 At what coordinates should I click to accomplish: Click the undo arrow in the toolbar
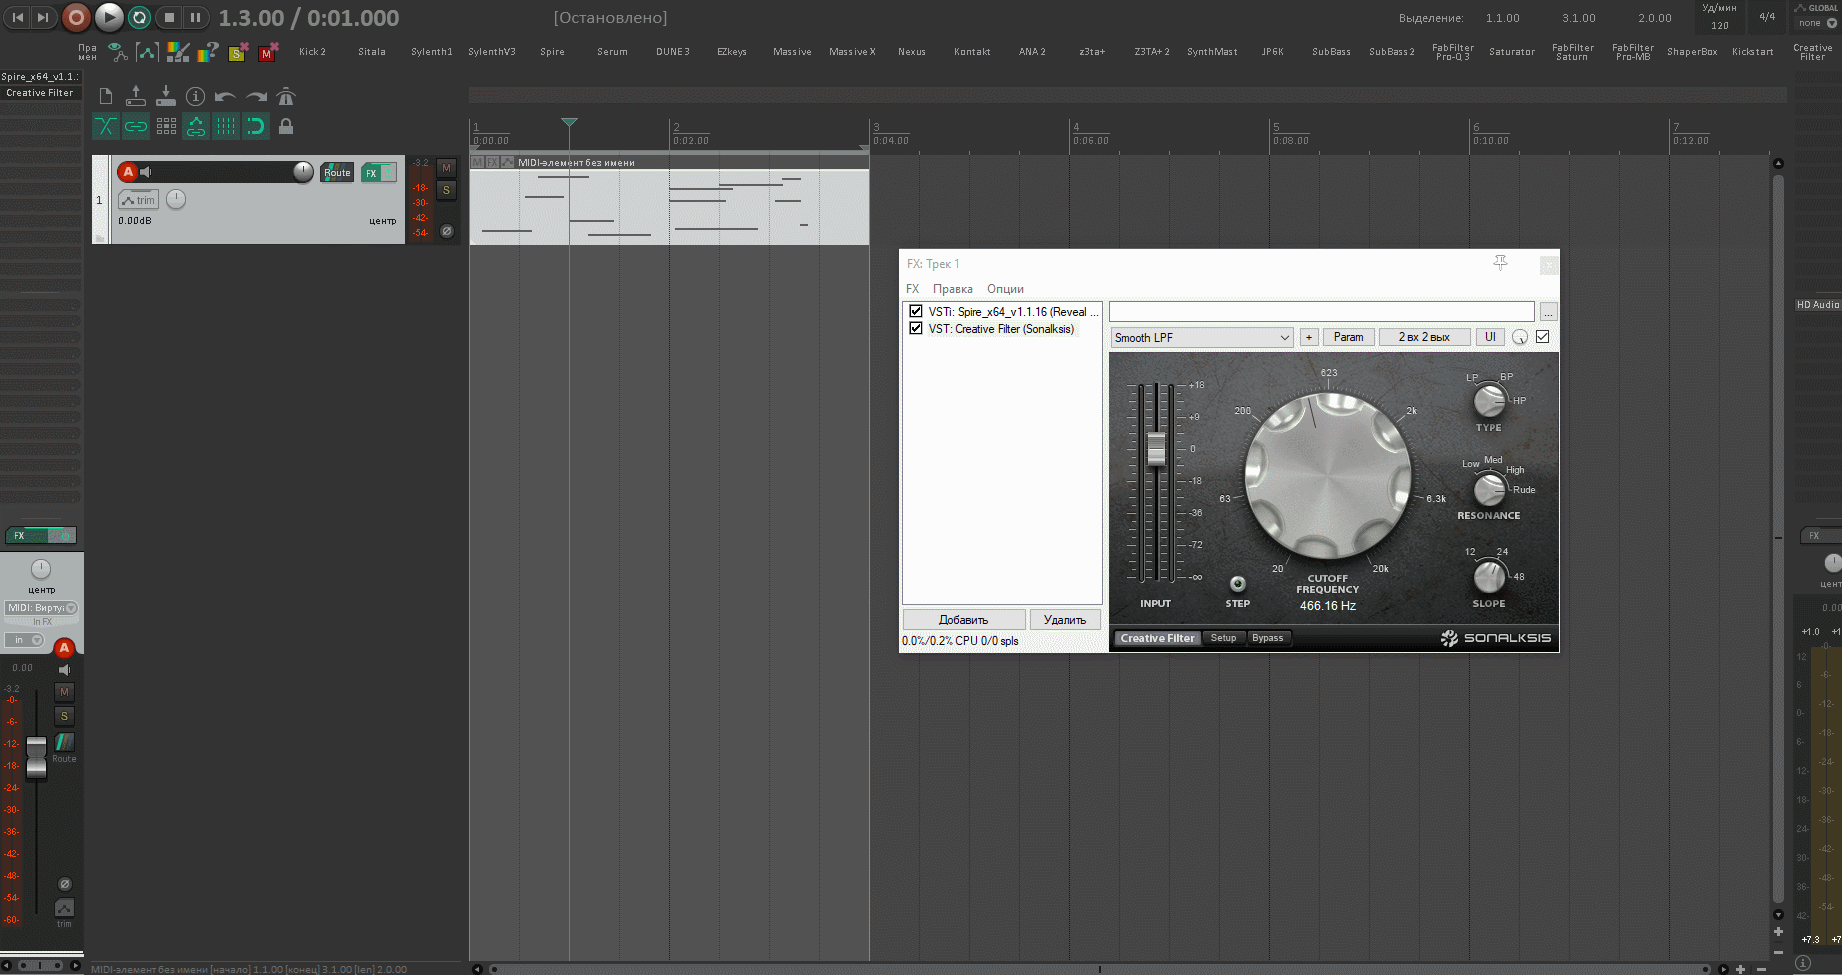pyautogui.click(x=225, y=97)
